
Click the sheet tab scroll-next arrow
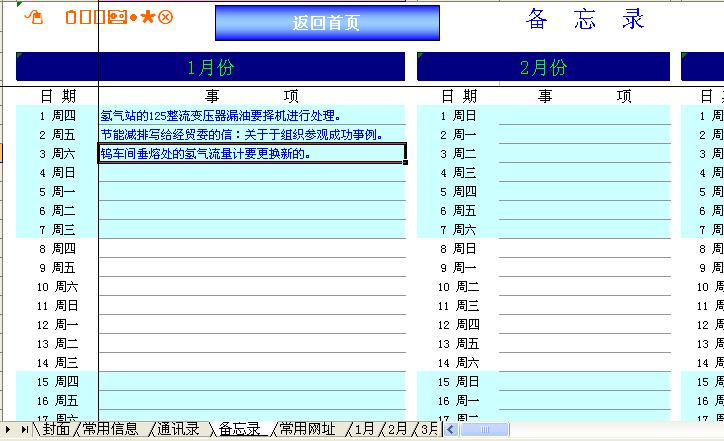point(10,430)
